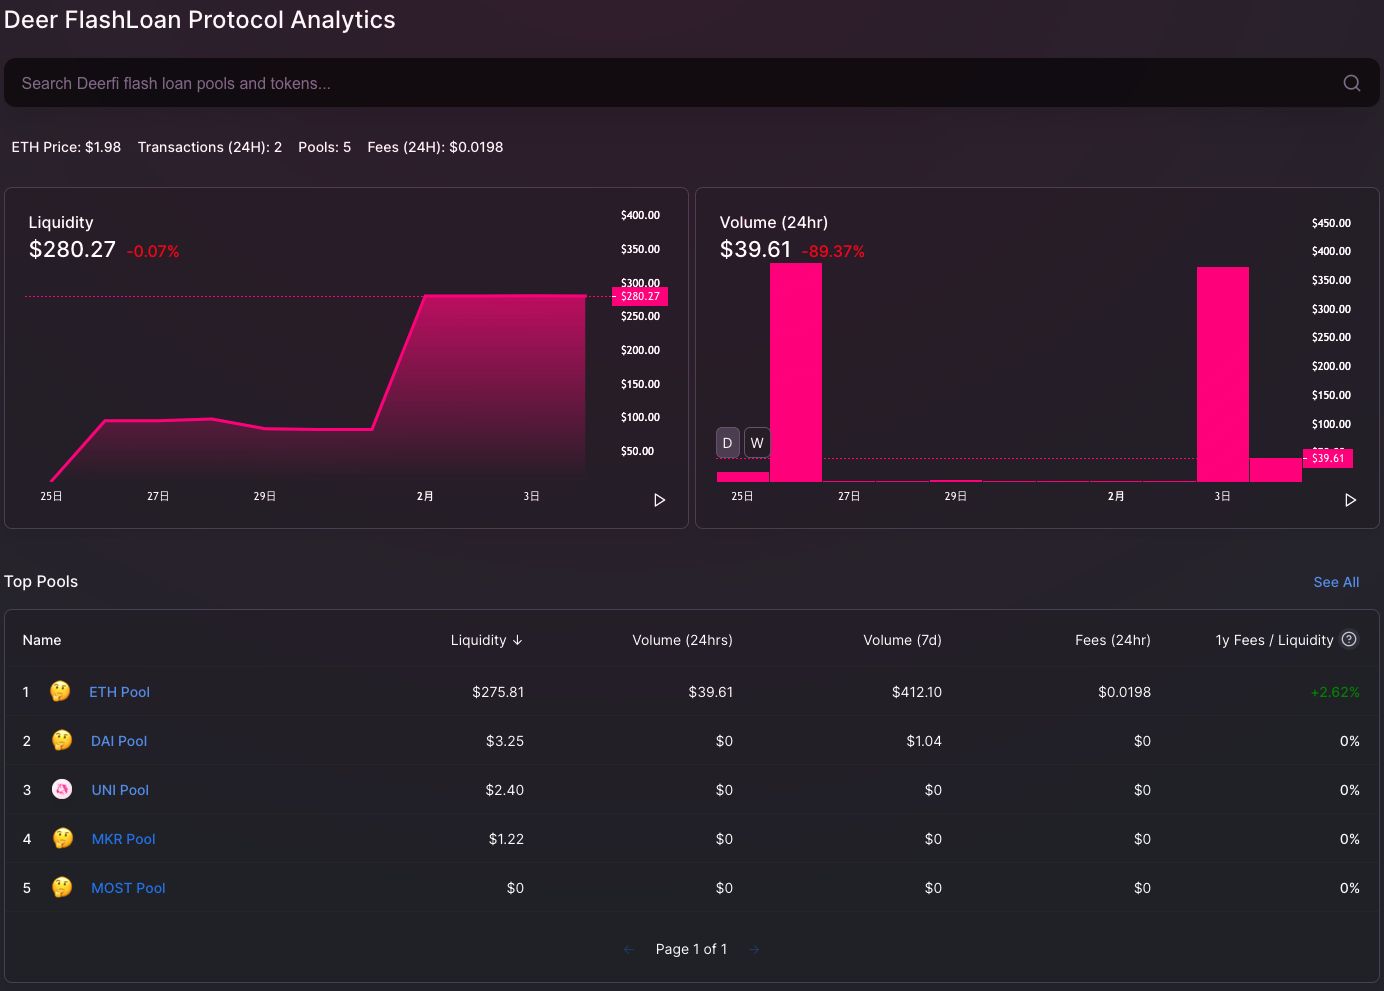Click the $280.27 liquidity price marker
The height and width of the screenshot is (991, 1384).
pos(640,296)
